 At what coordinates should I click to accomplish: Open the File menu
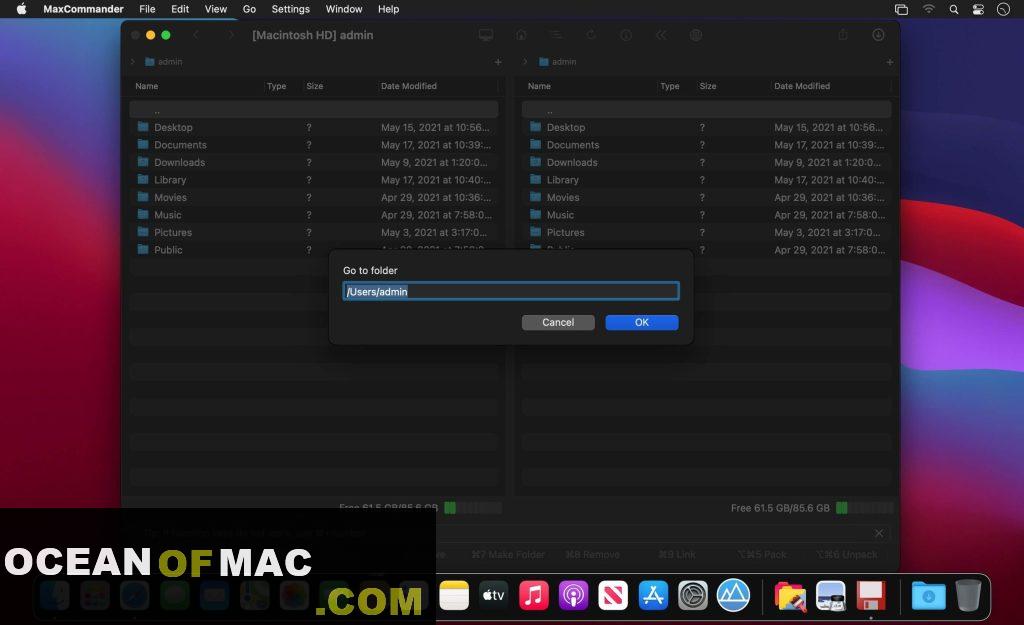147,9
